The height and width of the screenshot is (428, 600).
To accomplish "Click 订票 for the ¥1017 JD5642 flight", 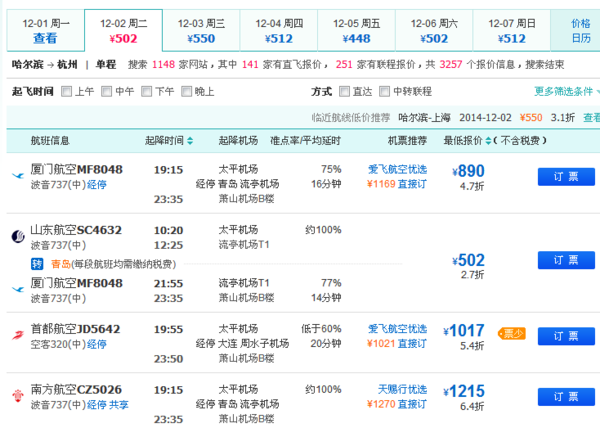I will [566, 336].
